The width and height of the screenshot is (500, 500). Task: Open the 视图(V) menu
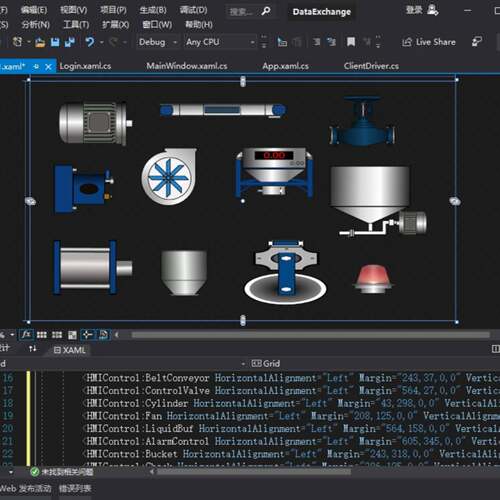pos(73,10)
